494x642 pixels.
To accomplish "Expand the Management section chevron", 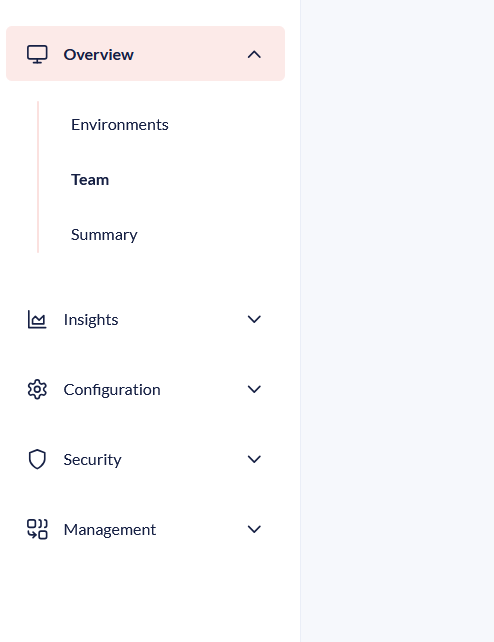I will tap(254, 529).
